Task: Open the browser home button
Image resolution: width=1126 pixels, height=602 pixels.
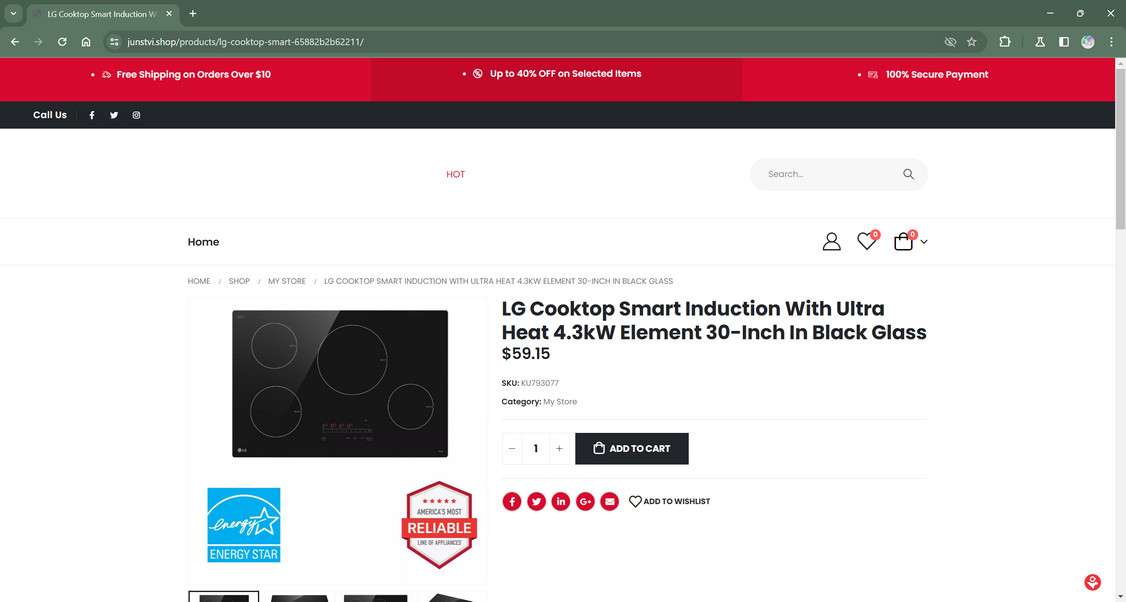Action: point(85,42)
